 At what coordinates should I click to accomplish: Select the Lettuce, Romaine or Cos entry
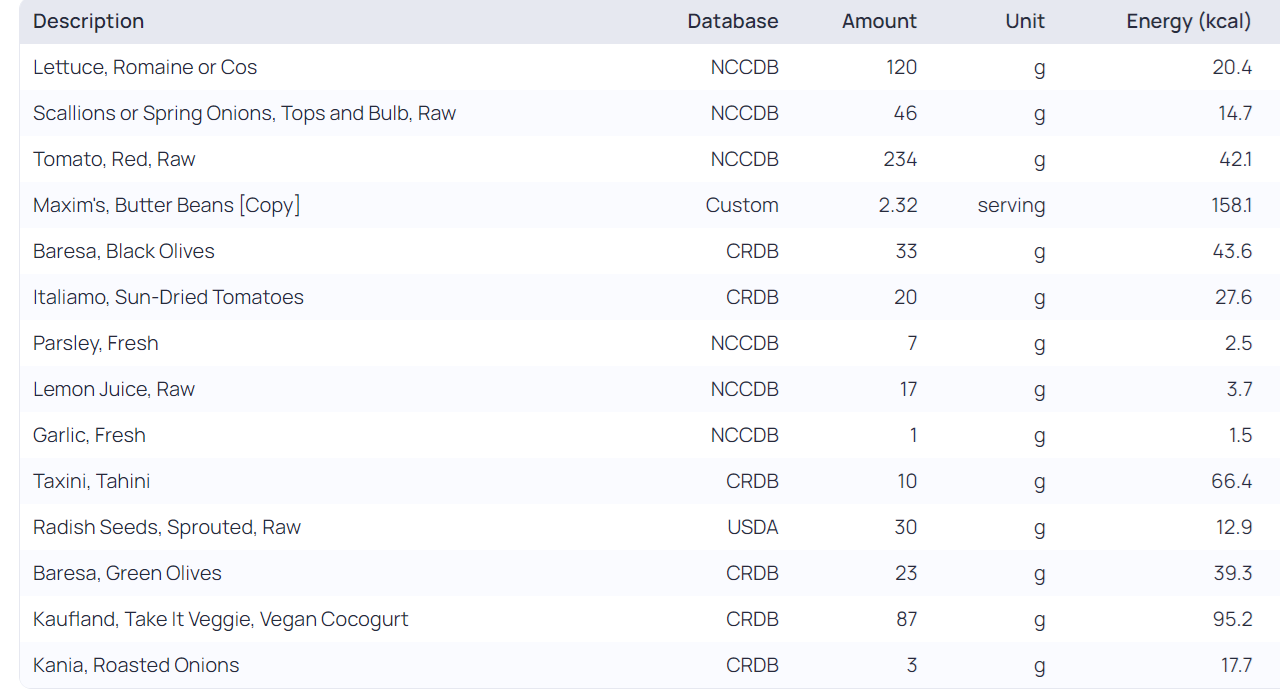pos(145,67)
